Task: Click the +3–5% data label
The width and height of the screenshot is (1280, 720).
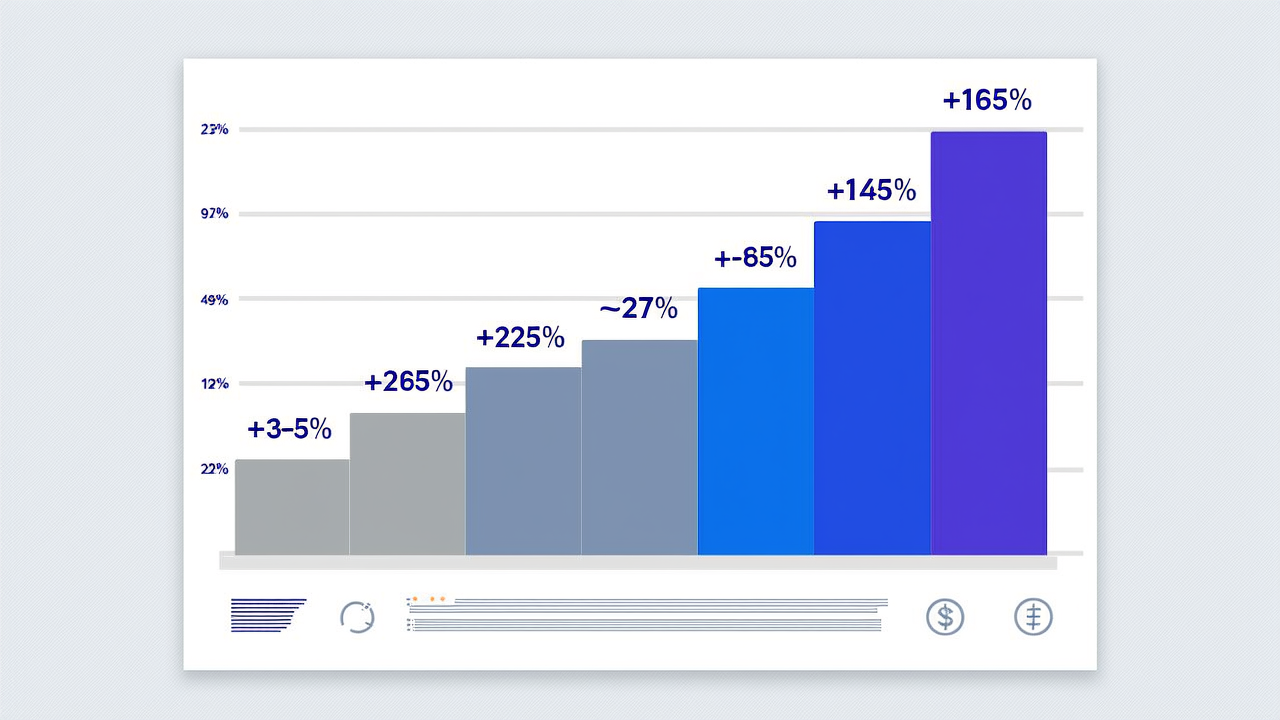Action: (x=289, y=429)
